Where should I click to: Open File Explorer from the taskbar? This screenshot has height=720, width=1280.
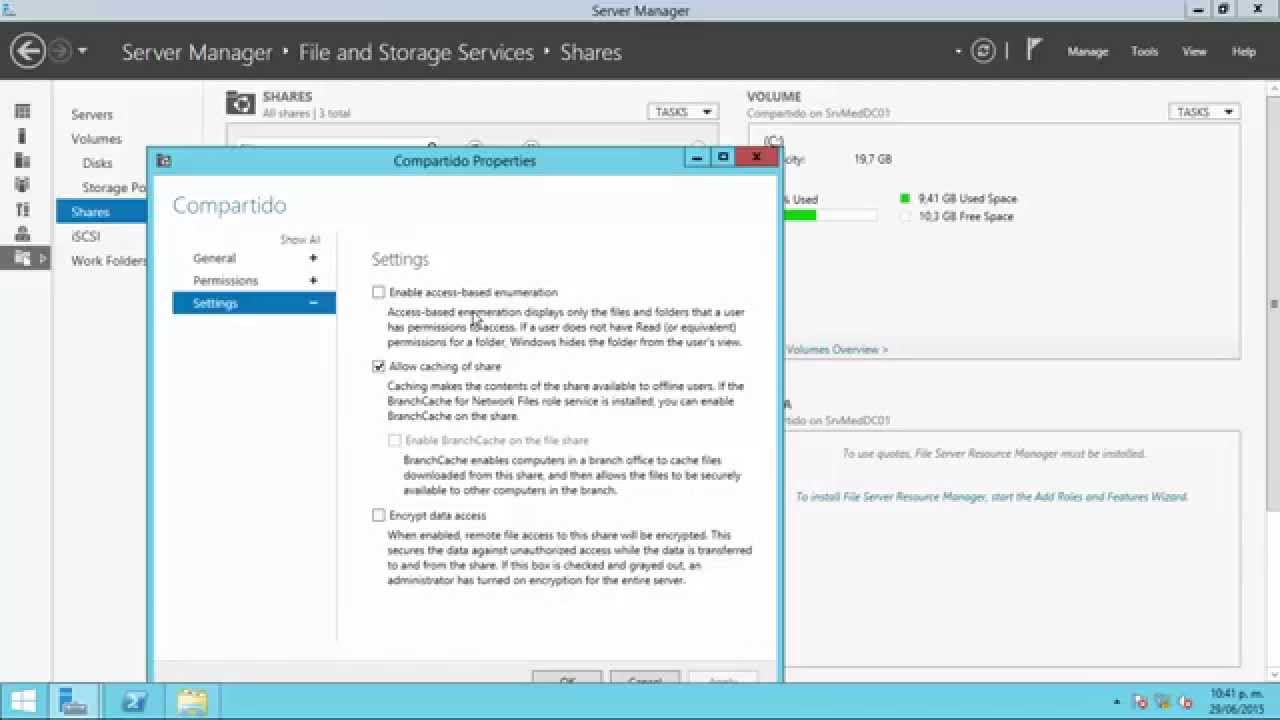(x=192, y=702)
